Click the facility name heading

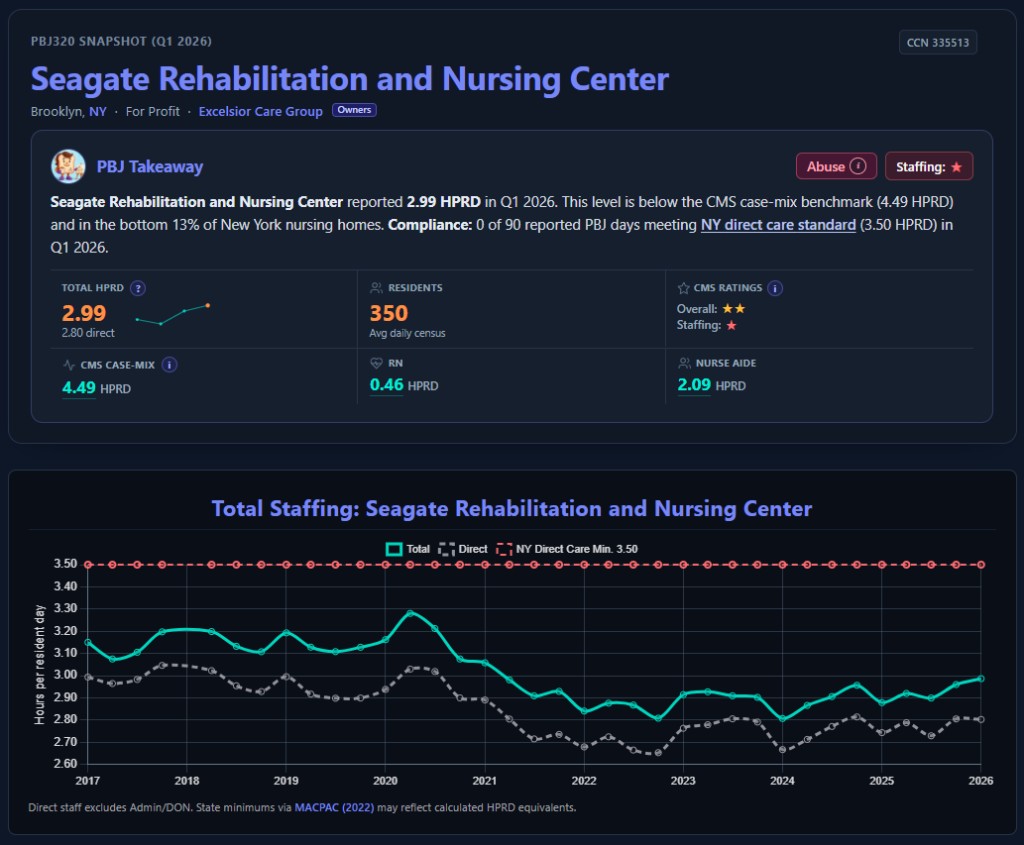(349, 79)
